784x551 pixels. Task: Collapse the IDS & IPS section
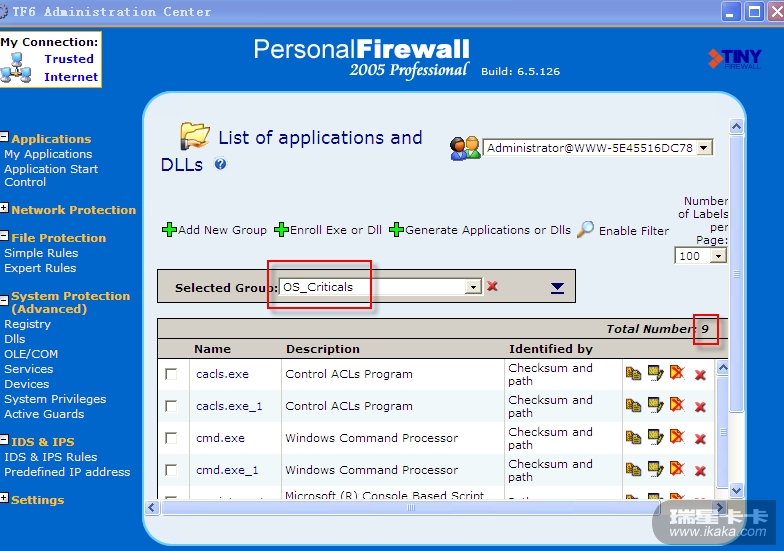click(4, 440)
